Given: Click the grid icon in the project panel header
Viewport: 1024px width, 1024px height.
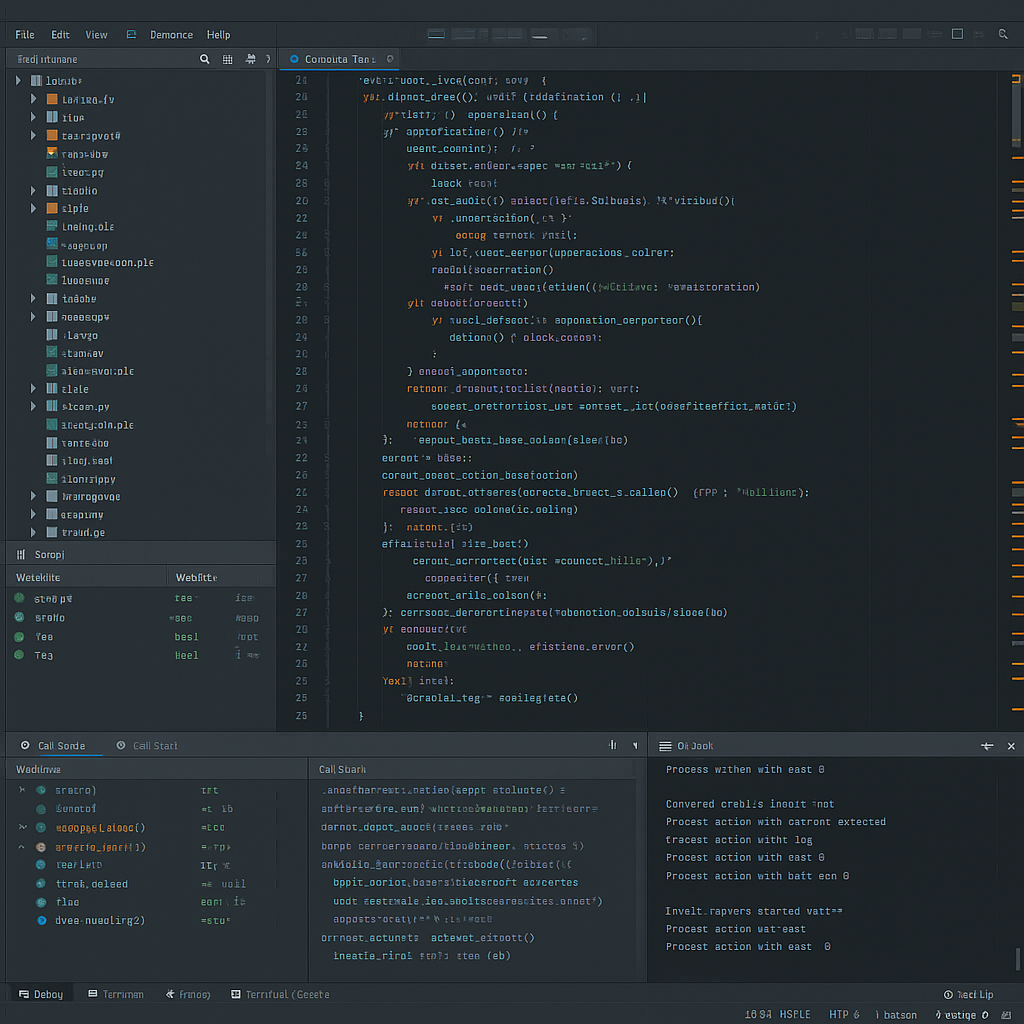Looking at the screenshot, I should [227, 59].
